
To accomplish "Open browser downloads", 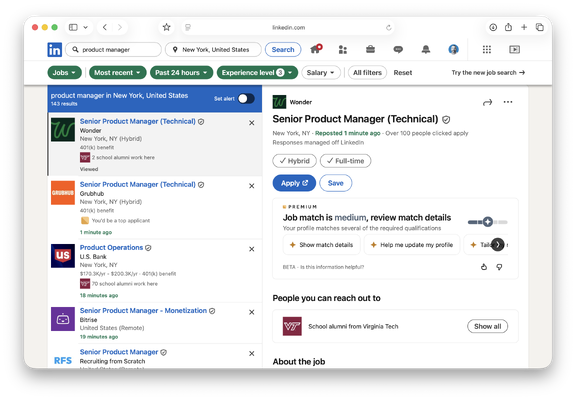I will point(493,27).
